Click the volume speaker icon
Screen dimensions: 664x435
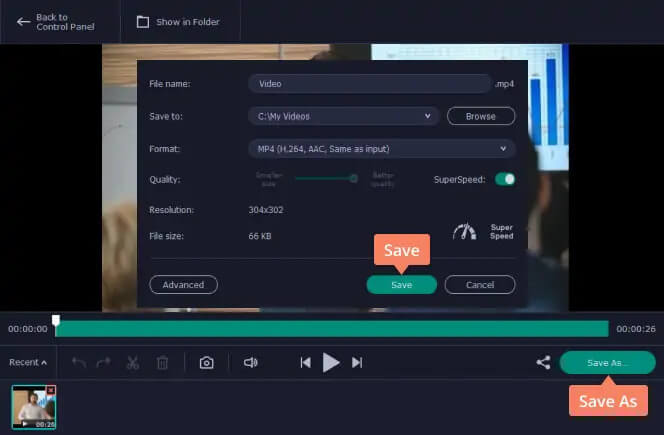251,363
